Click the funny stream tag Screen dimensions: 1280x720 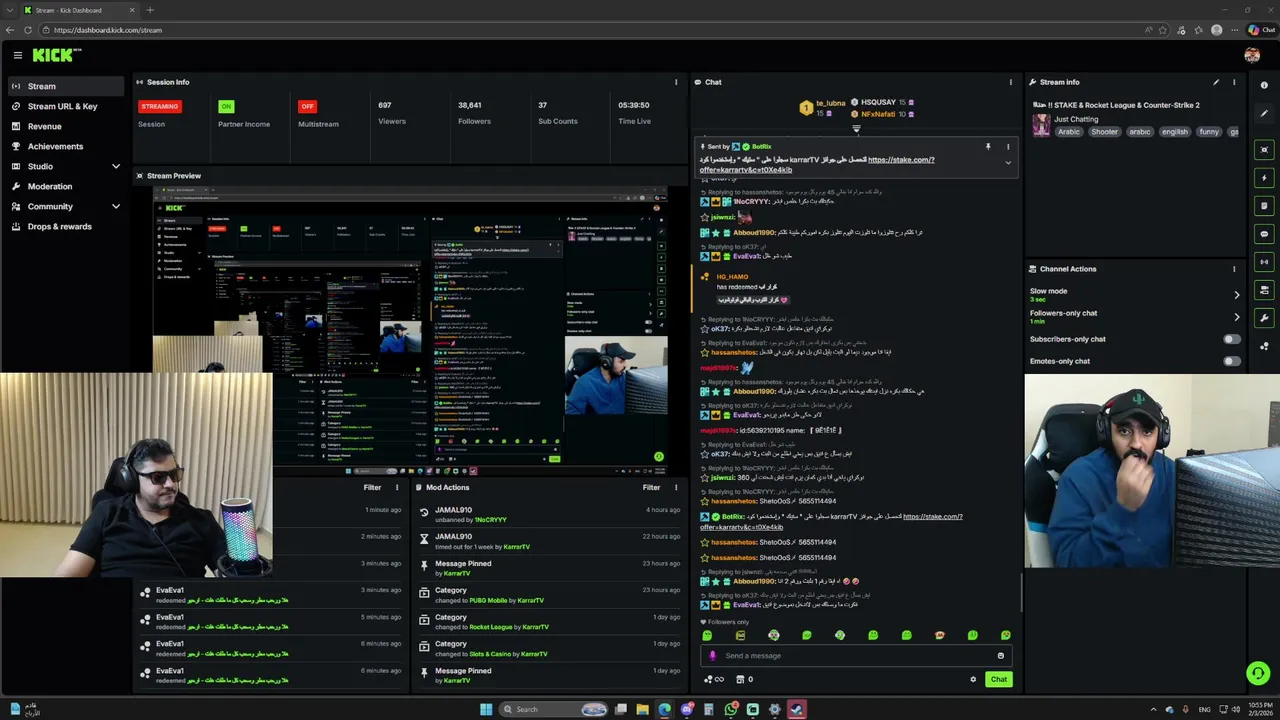coord(1209,132)
